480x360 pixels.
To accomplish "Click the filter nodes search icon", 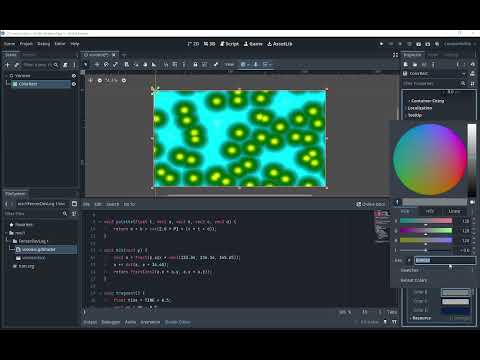I will tap(56, 65).
